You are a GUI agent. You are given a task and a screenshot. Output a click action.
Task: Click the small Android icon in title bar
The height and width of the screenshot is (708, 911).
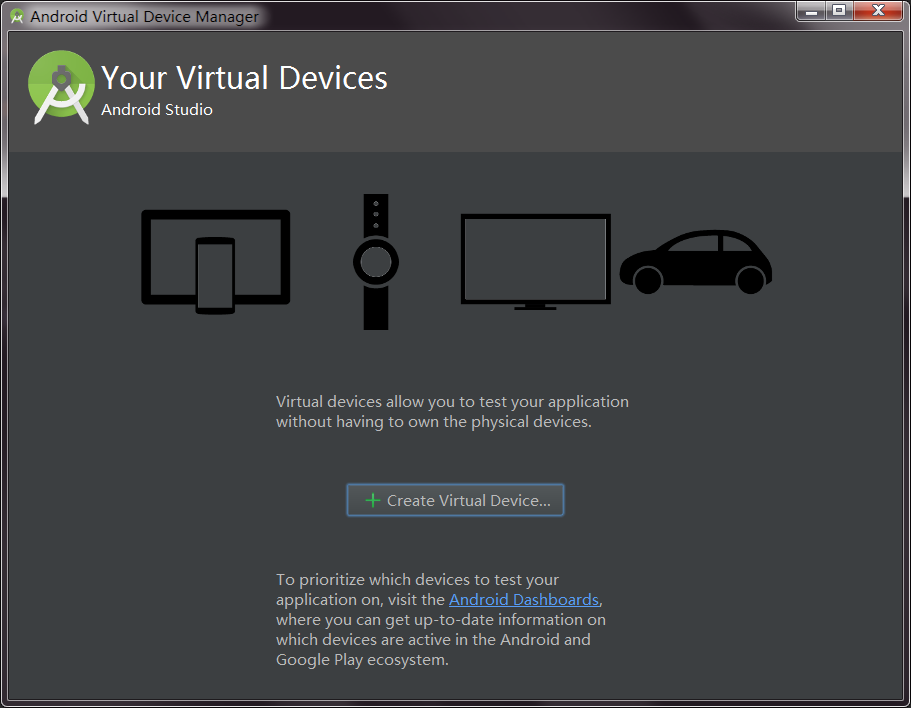[17, 16]
